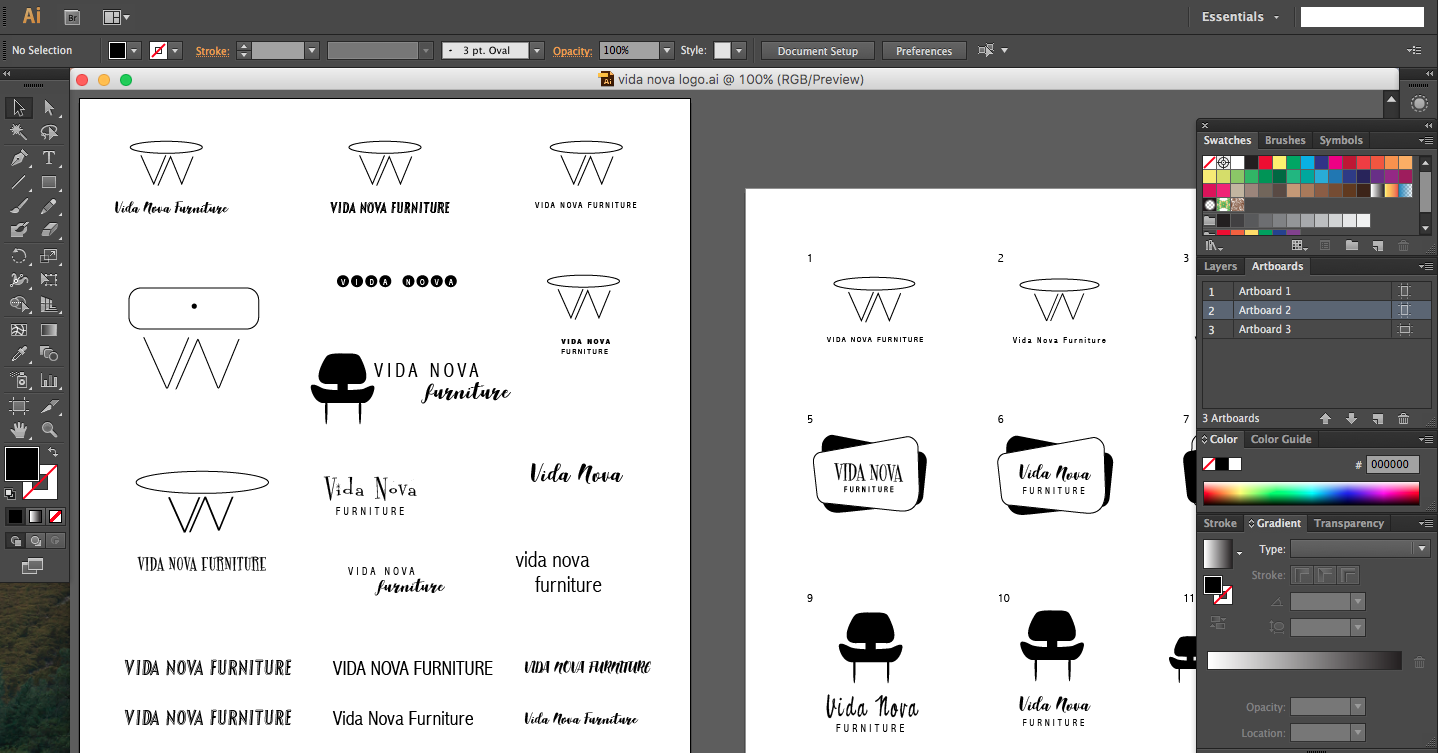Reset to default fill and stroke
Image resolution: width=1438 pixels, height=753 pixels.
tap(10, 493)
